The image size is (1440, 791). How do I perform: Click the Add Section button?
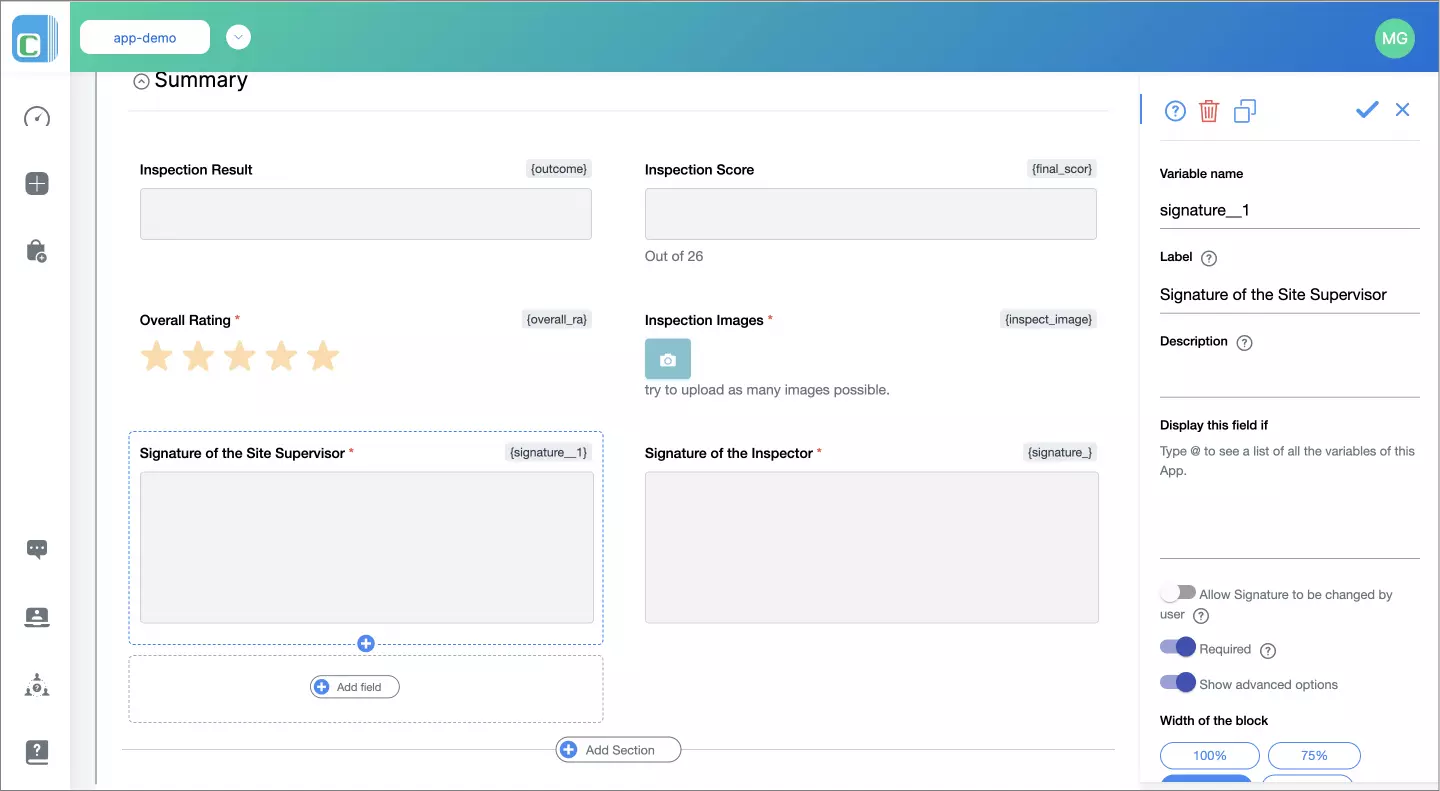point(618,749)
